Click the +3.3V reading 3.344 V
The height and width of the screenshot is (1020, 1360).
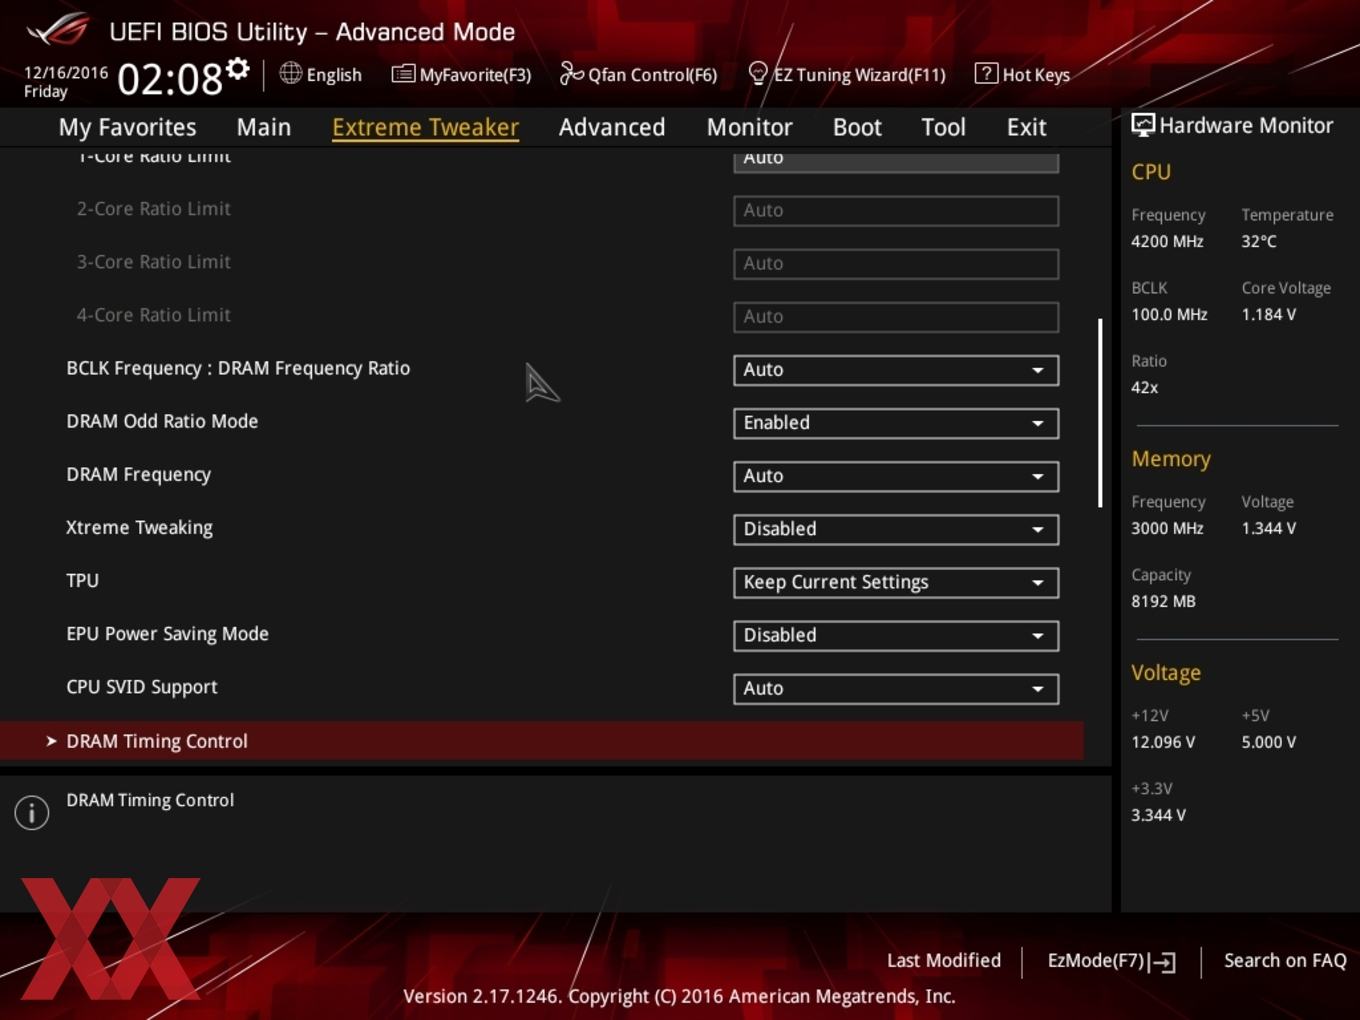[x=1158, y=815]
